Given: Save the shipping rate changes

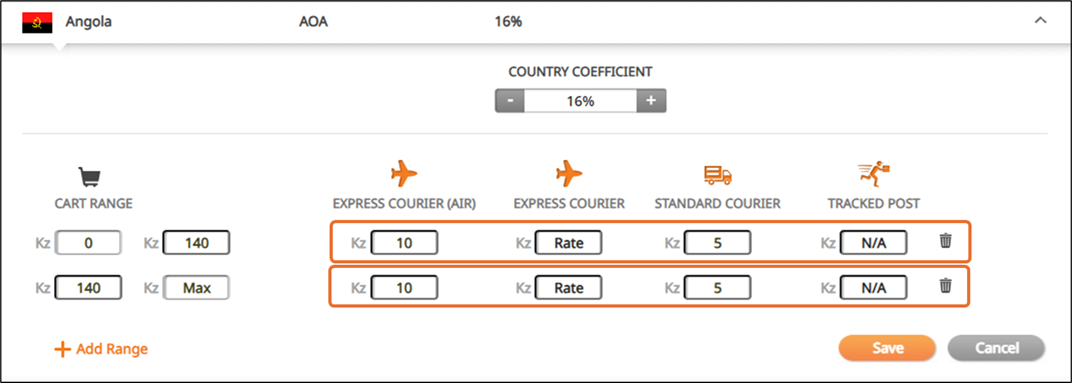Looking at the screenshot, I should [887, 348].
